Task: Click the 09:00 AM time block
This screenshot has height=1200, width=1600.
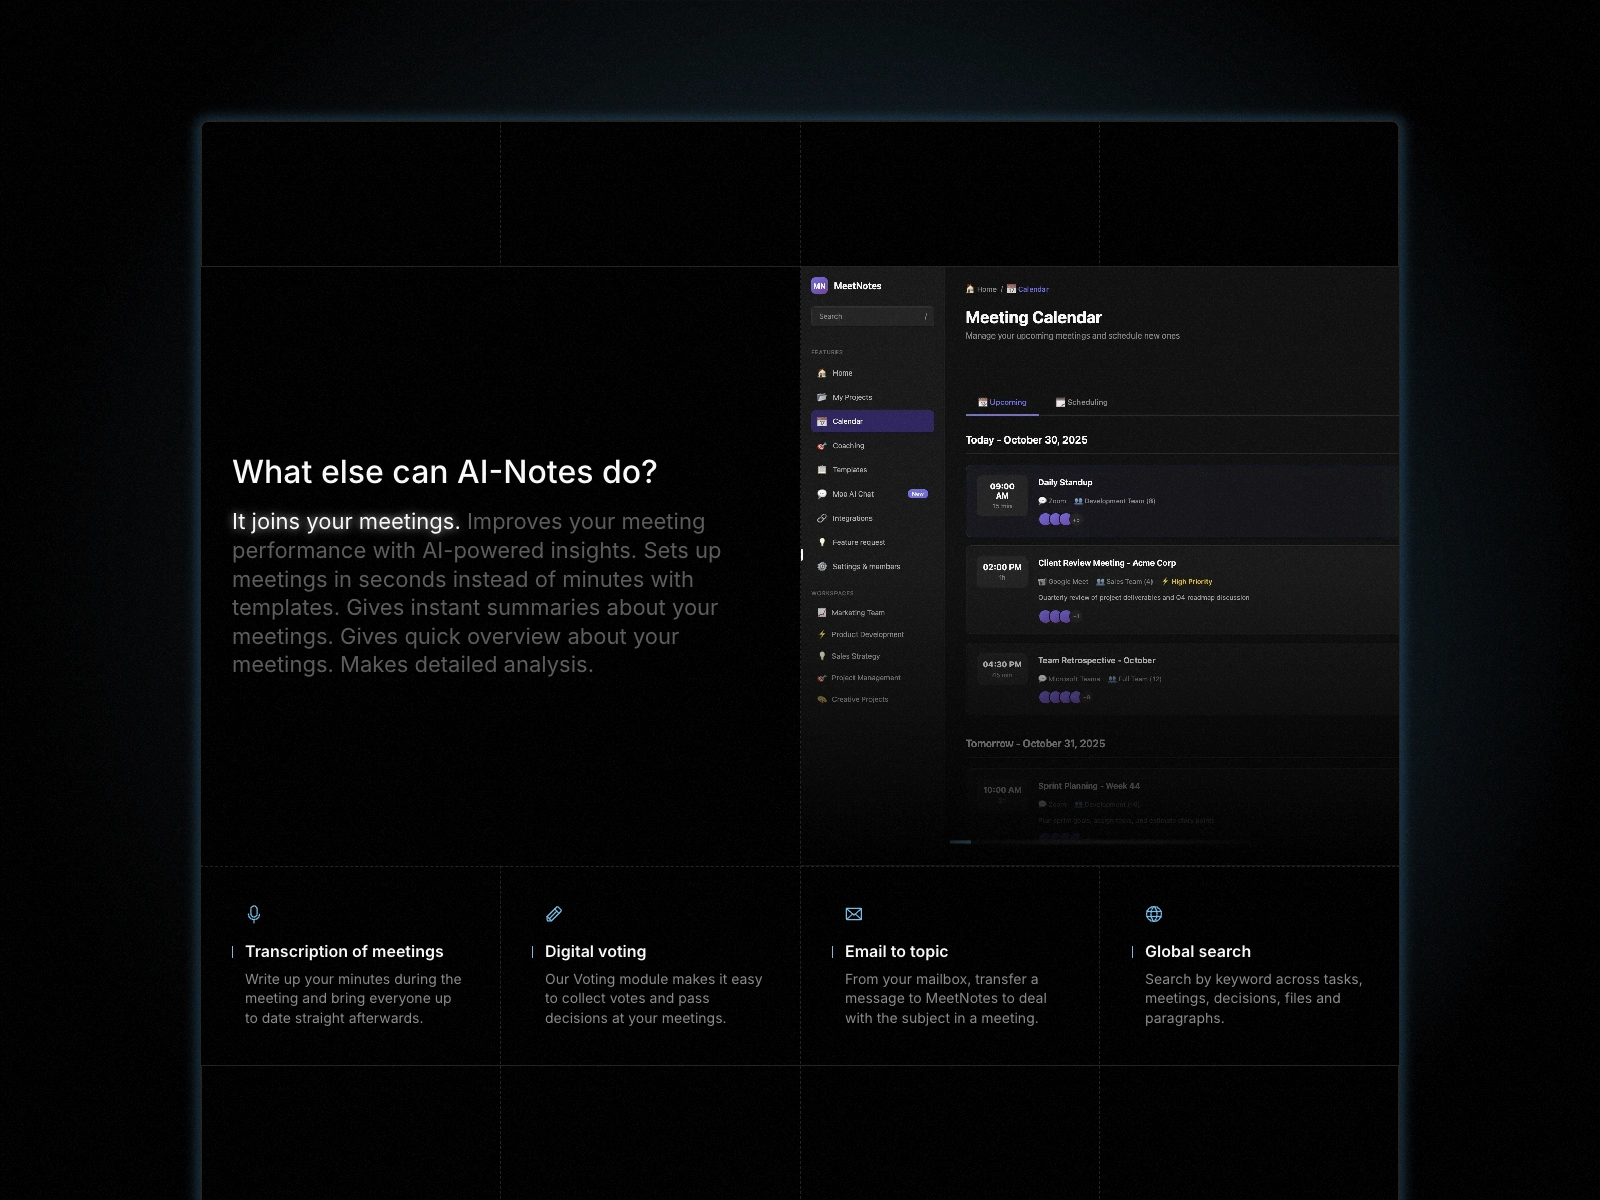Action: (x=1002, y=495)
